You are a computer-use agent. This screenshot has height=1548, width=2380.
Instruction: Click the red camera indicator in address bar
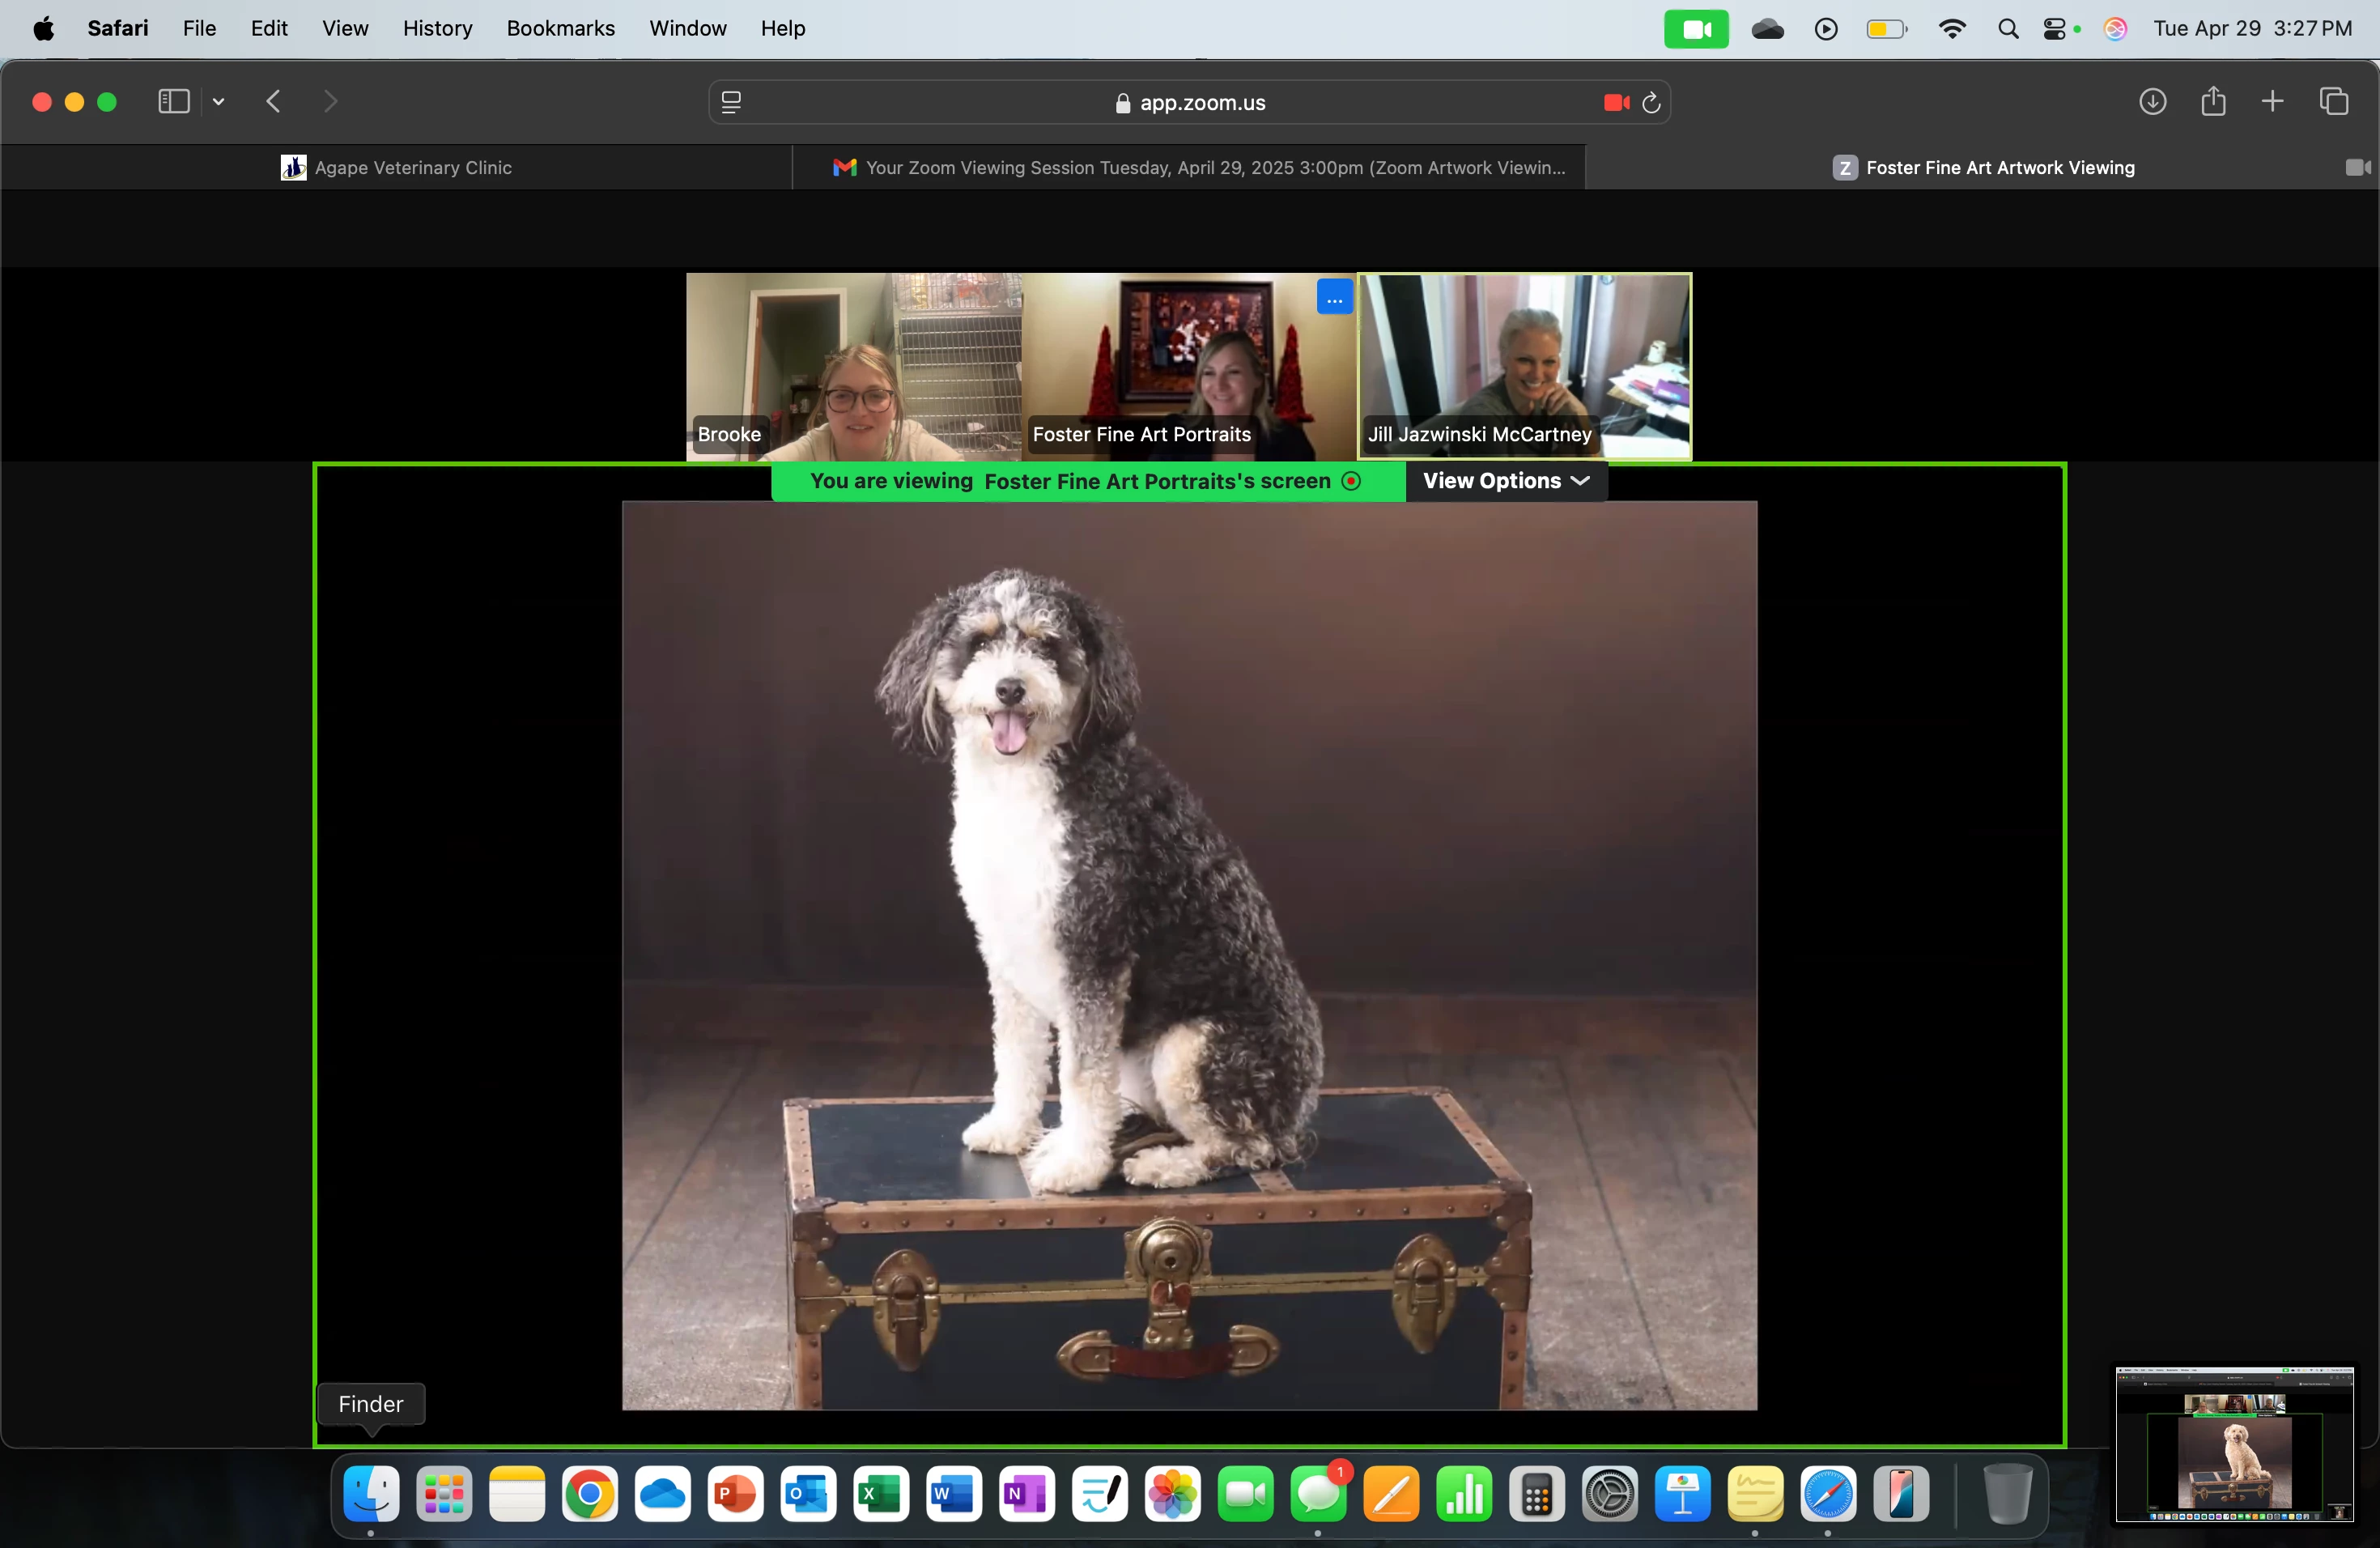(x=1615, y=102)
